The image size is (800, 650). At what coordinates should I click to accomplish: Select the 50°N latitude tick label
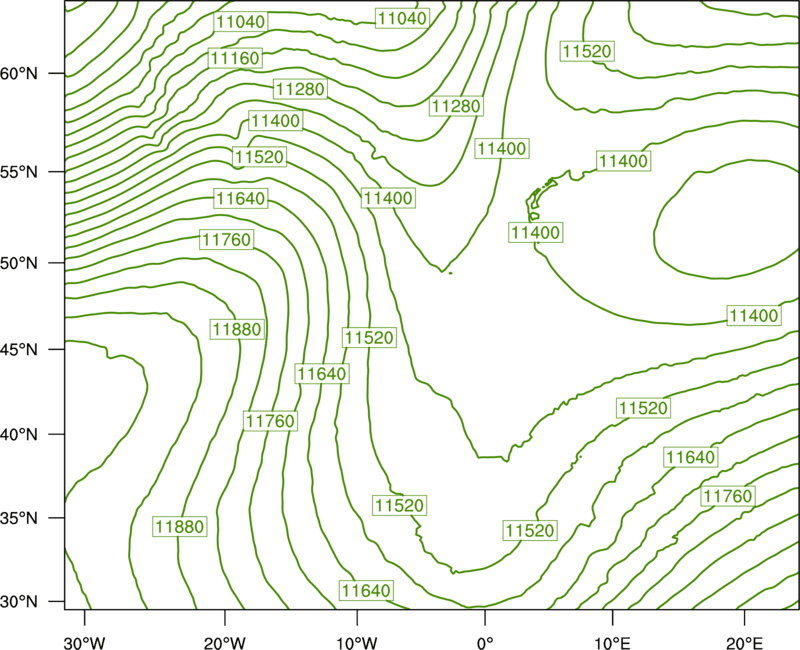19,263
